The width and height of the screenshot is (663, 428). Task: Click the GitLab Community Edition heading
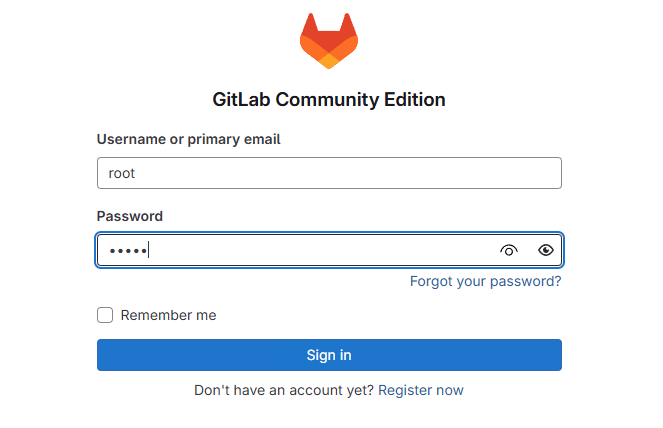[x=329, y=100]
